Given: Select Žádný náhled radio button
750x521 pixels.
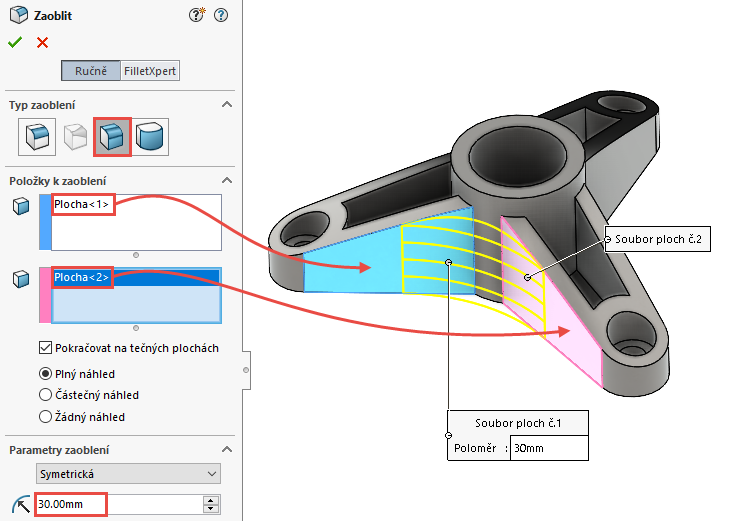Looking at the screenshot, I should [x=45, y=417].
